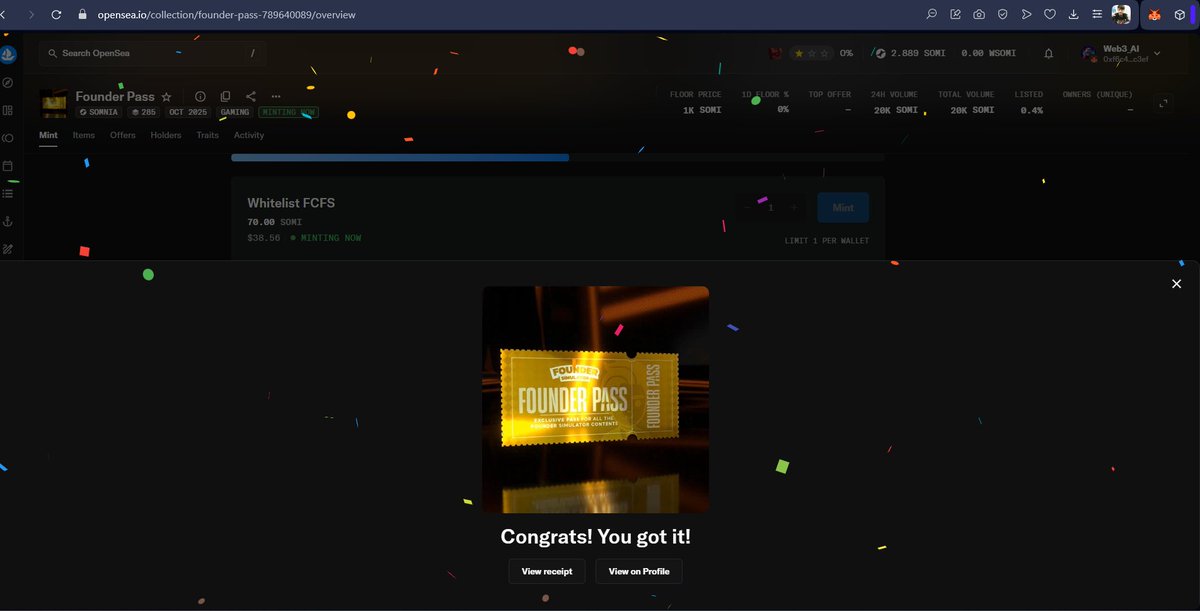Open the browser downloads icon
The height and width of the screenshot is (611, 1200).
tap(1074, 14)
